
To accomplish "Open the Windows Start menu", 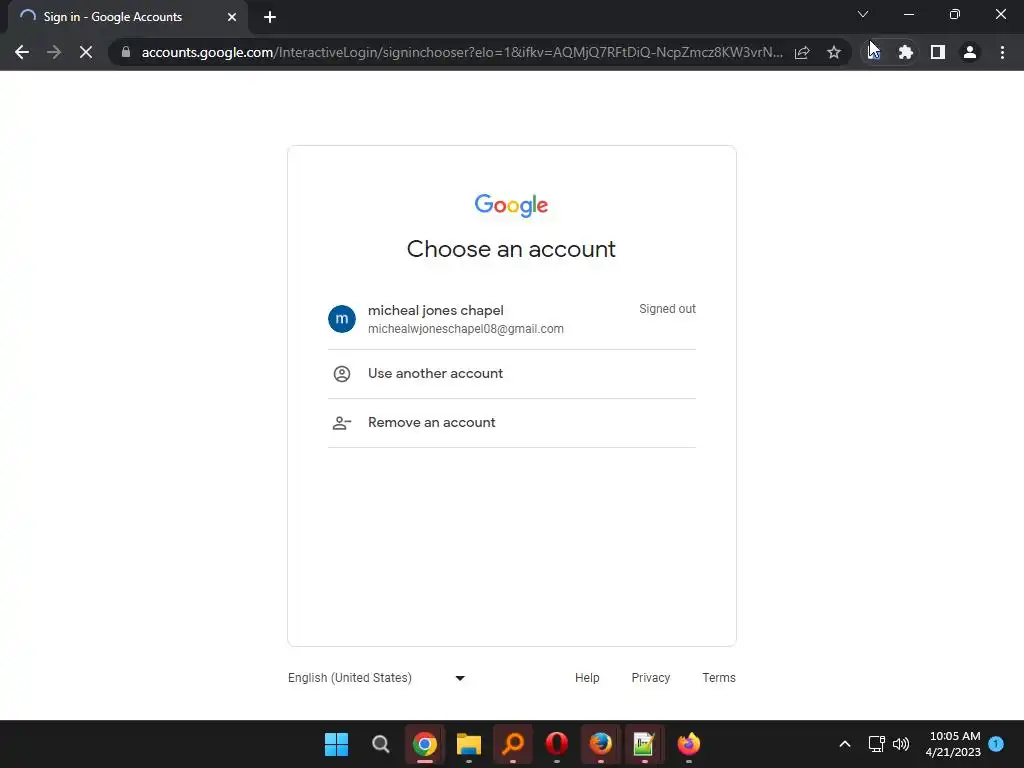I will 336,744.
